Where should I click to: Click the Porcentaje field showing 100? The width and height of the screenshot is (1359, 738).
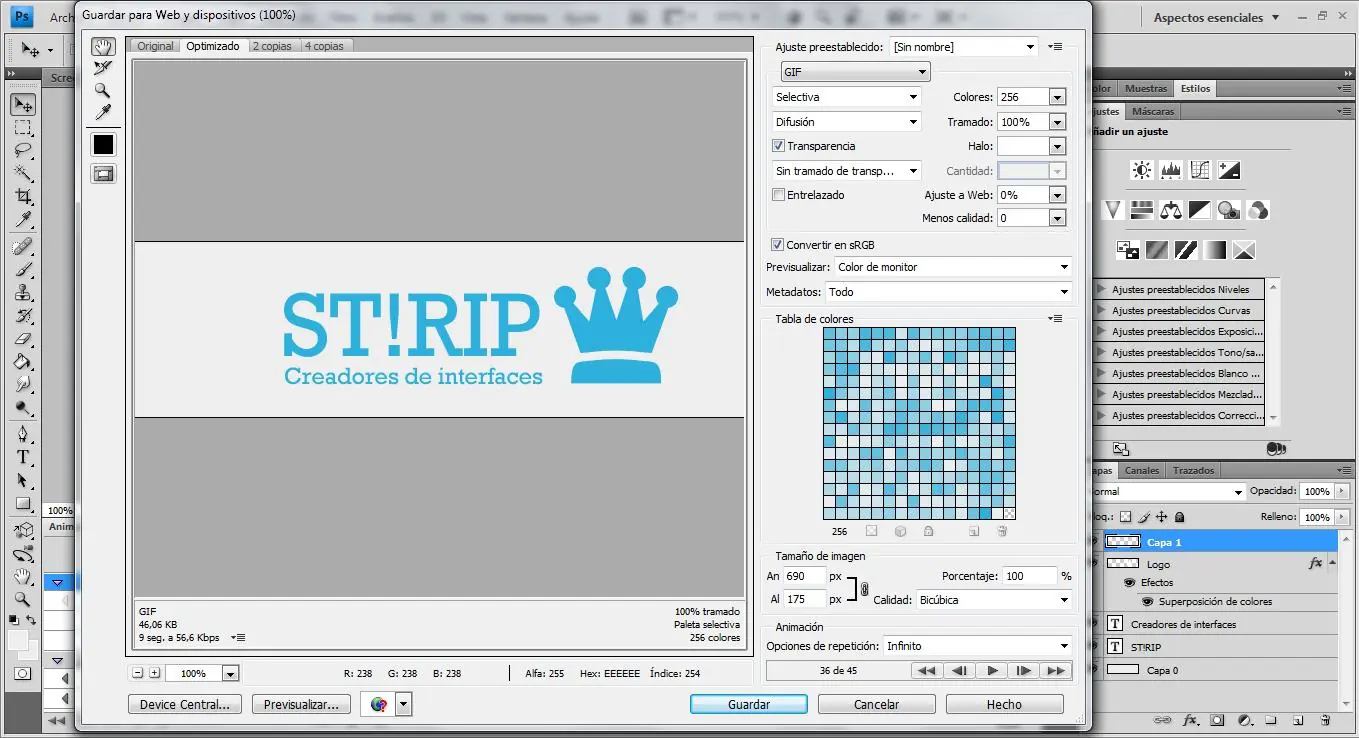[1030, 576]
